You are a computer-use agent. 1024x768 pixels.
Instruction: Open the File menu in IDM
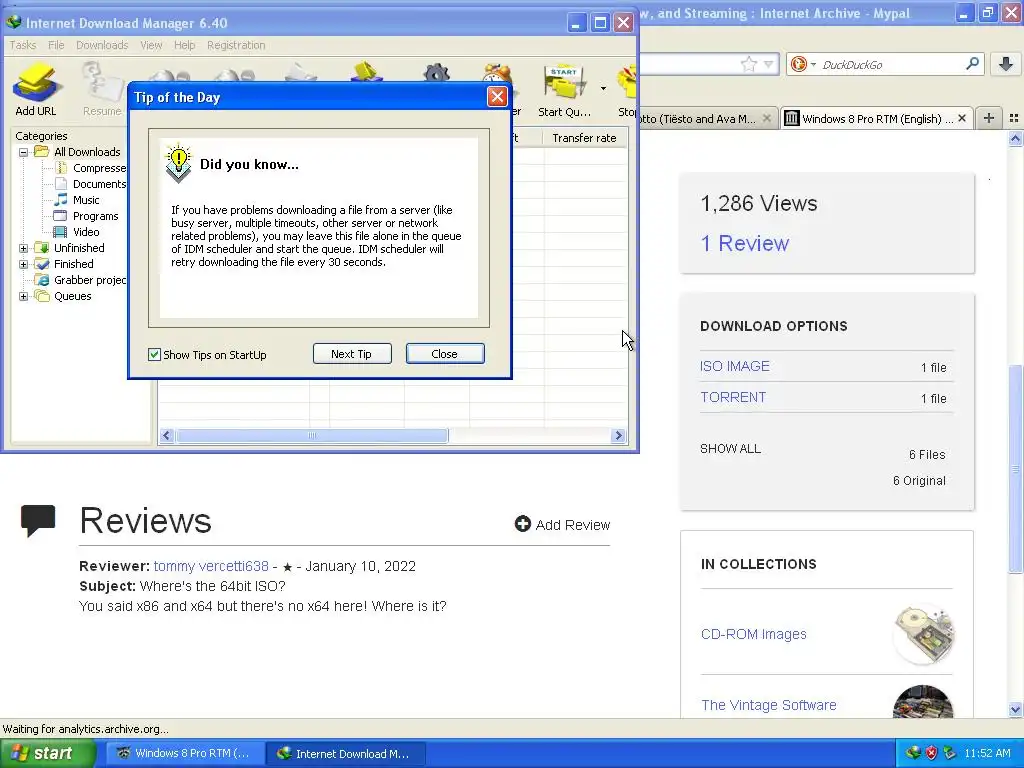(56, 45)
